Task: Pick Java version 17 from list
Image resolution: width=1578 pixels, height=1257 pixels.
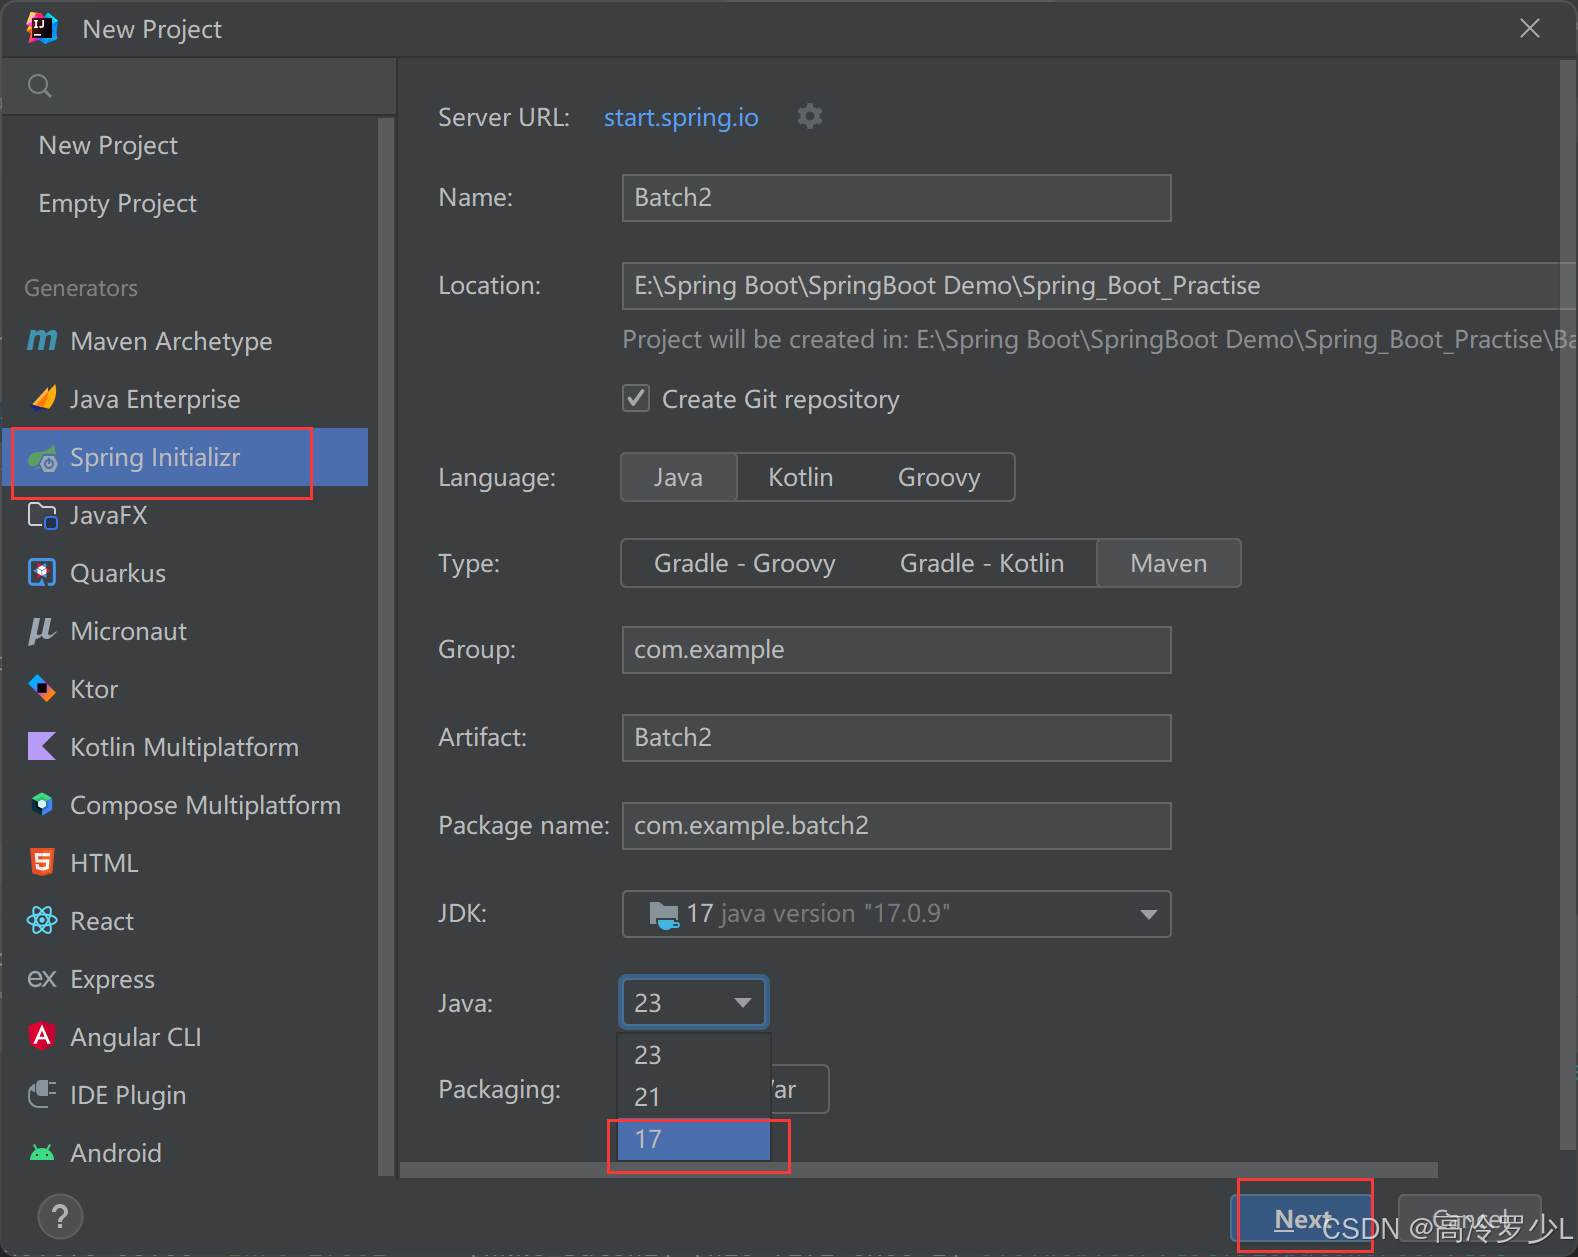Action: (x=694, y=1140)
